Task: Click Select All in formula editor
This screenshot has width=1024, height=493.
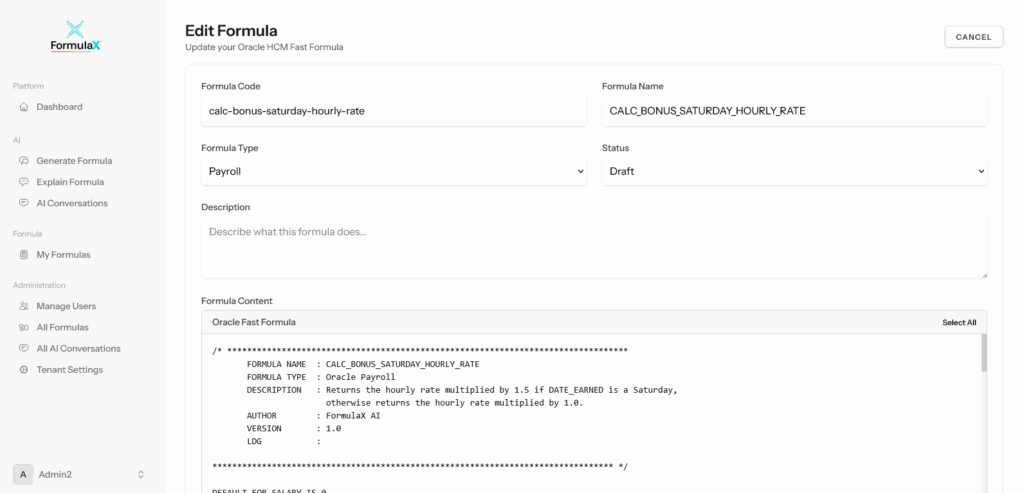Action: click(x=958, y=322)
